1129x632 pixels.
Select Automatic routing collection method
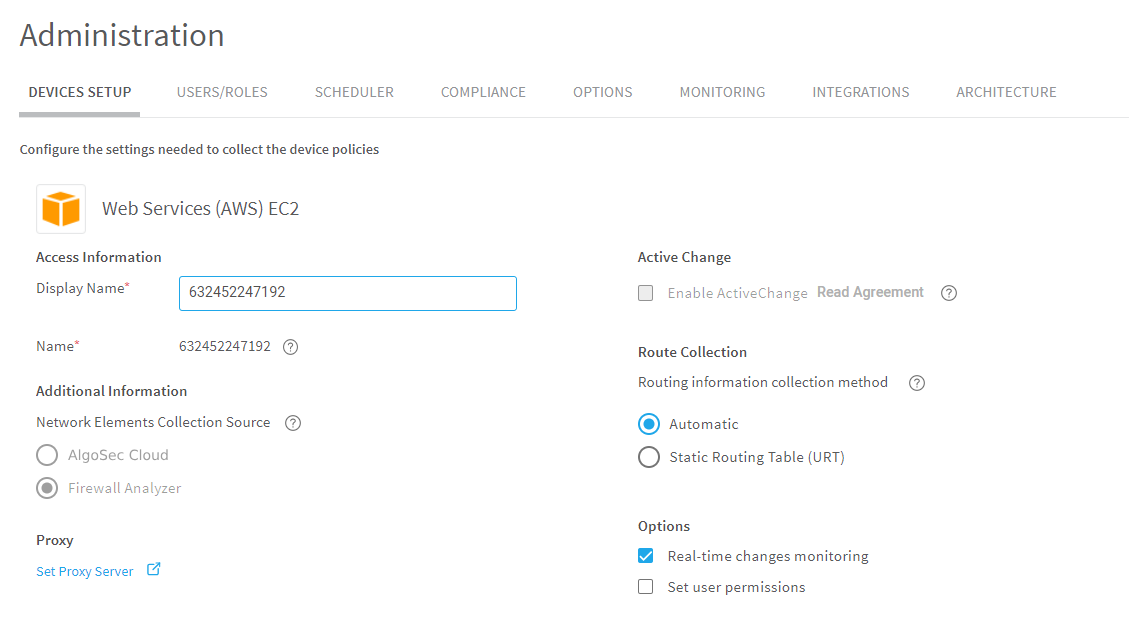pyautogui.click(x=649, y=424)
